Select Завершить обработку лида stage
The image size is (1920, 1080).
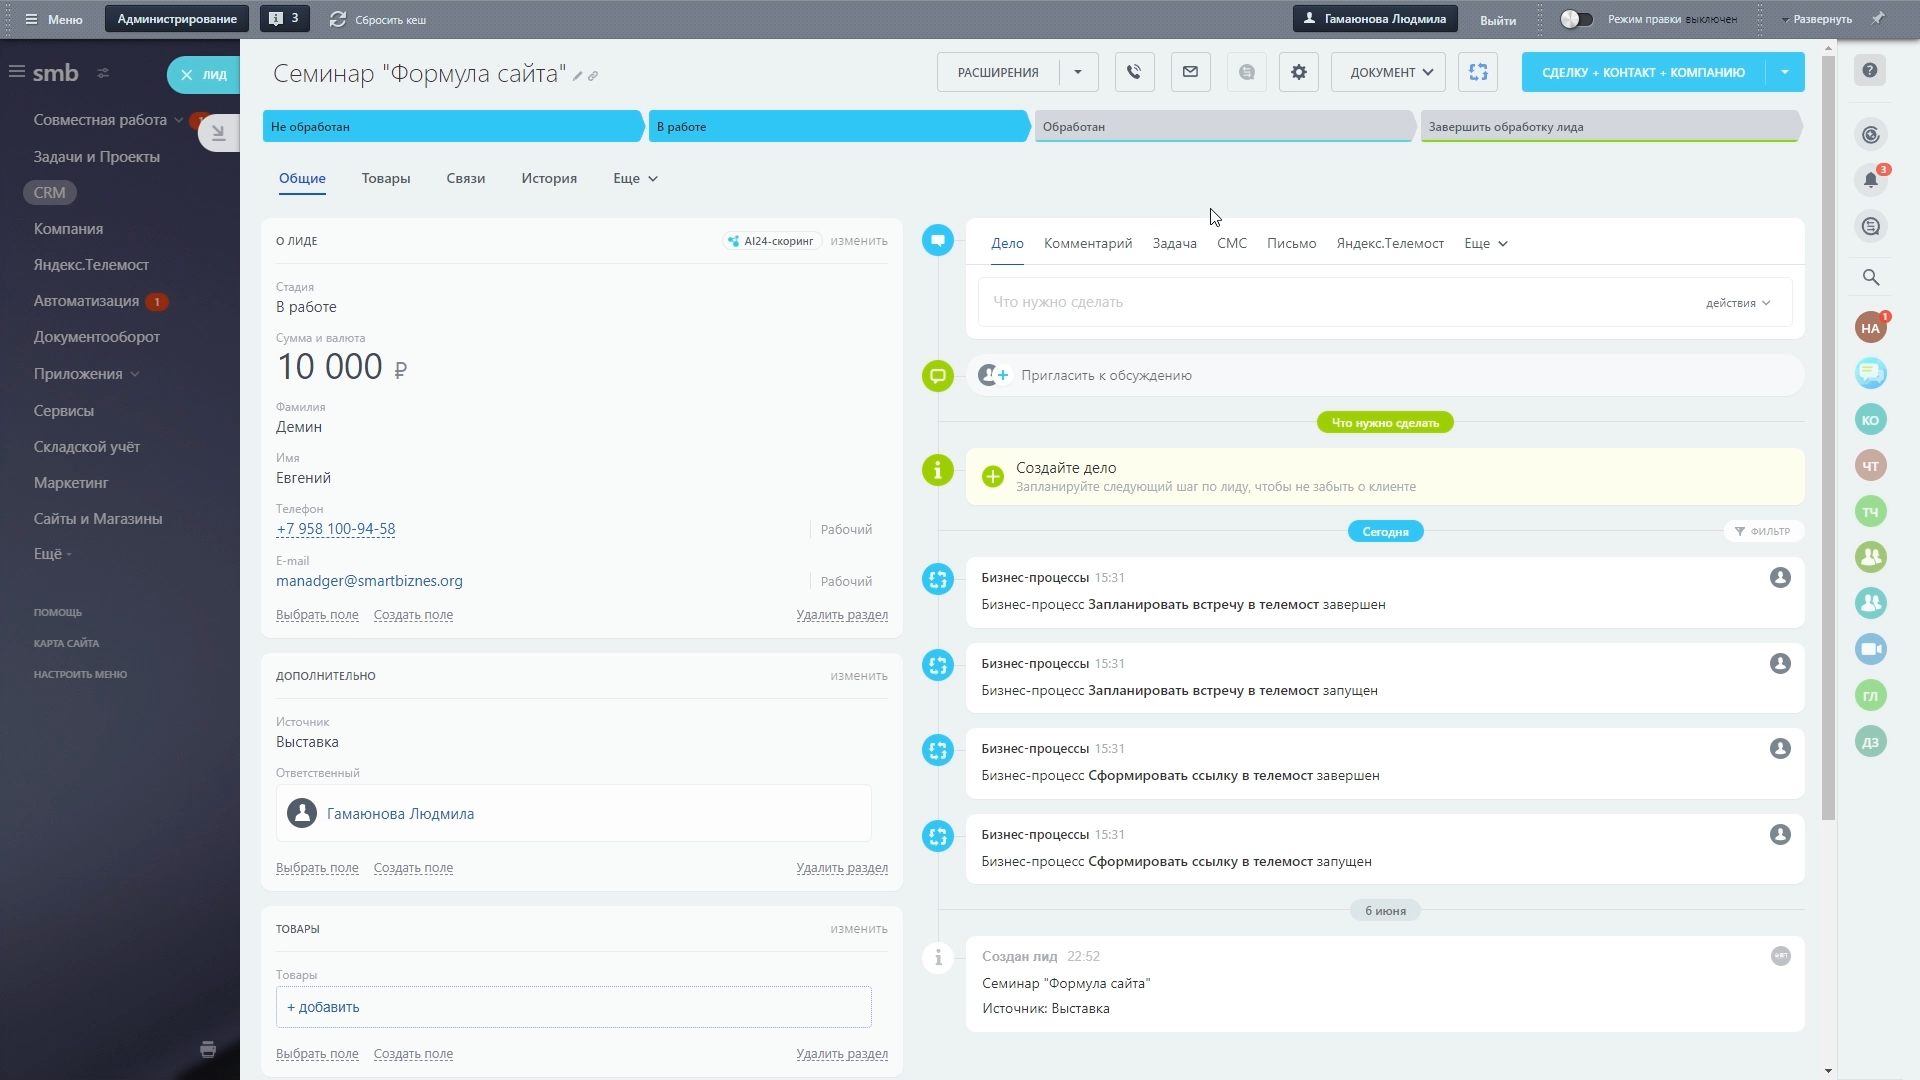(1609, 127)
